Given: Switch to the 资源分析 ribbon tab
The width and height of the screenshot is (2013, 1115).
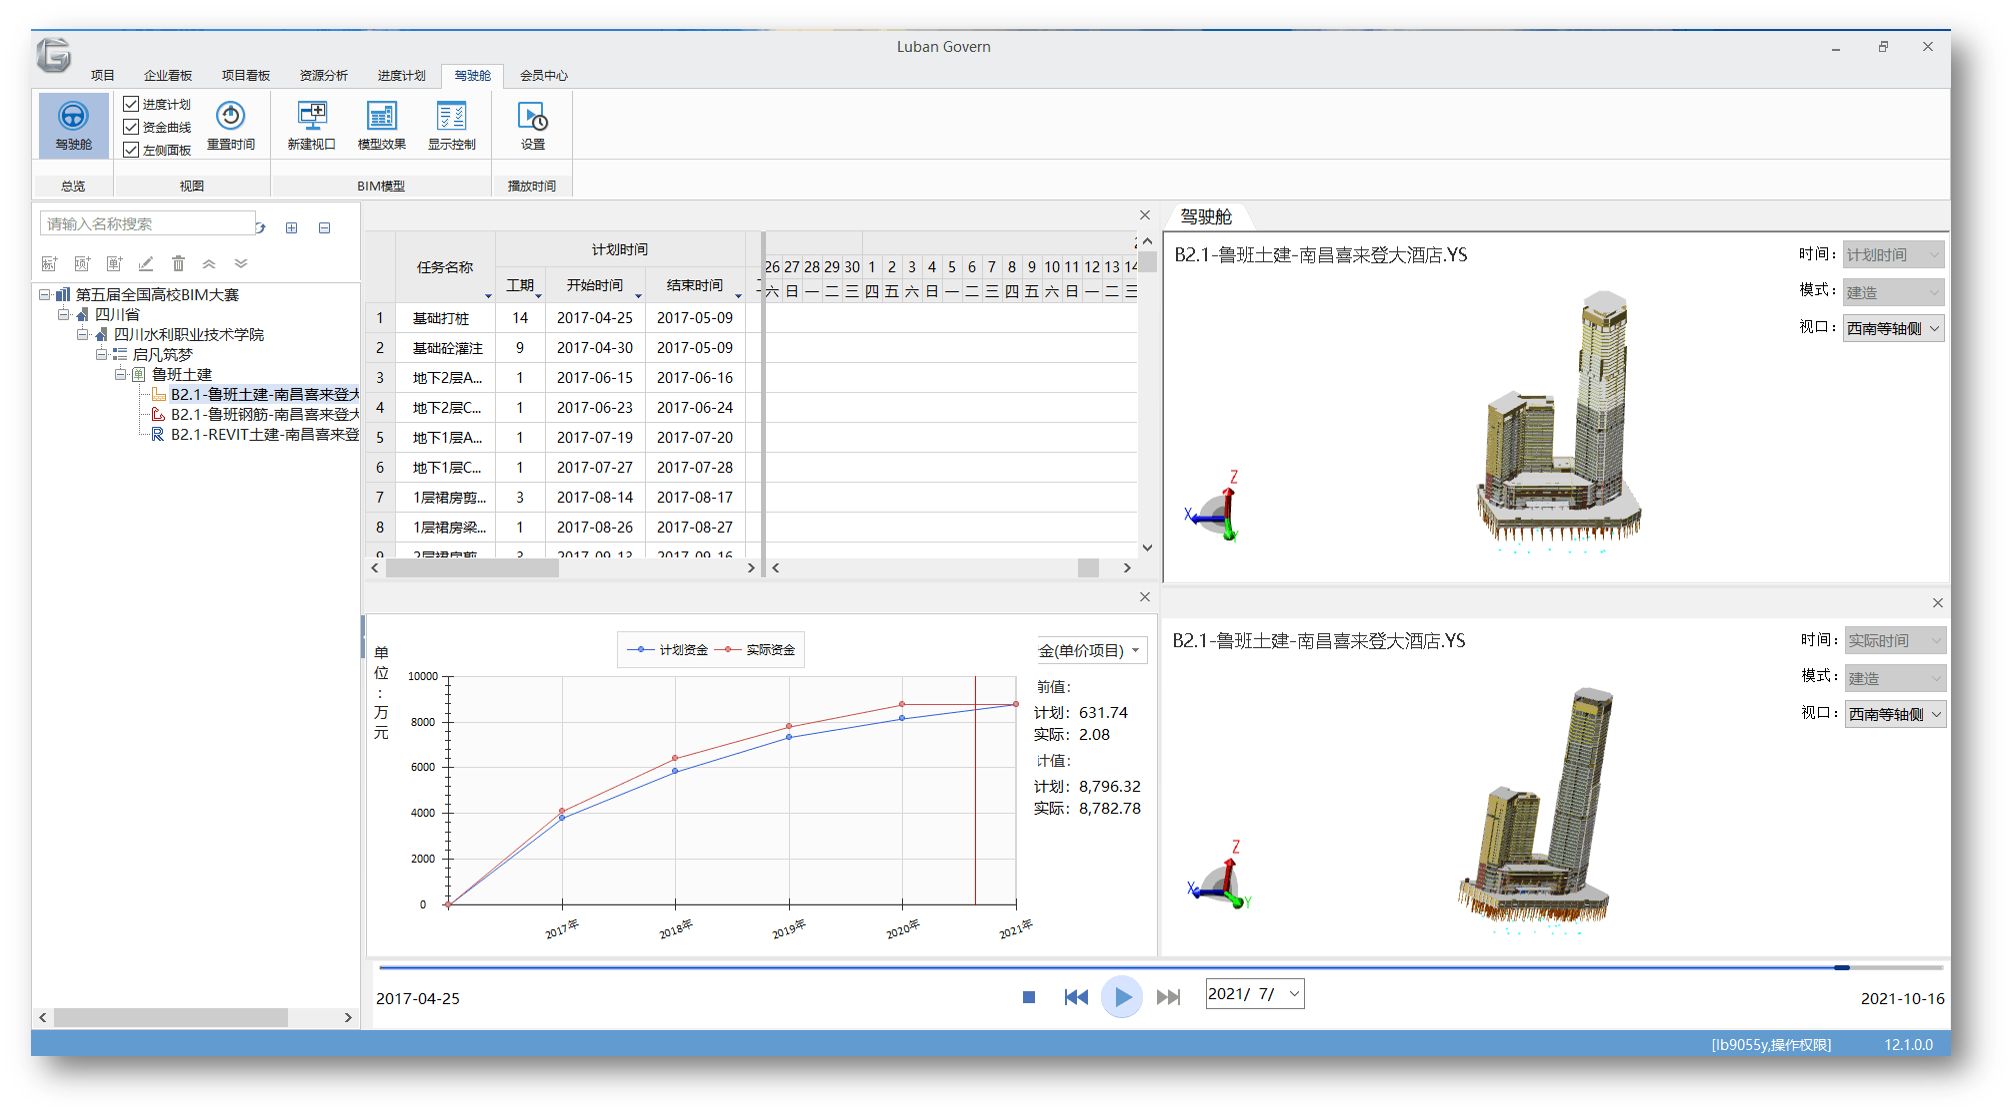Looking at the screenshot, I should pyautogui.click(x=324, y=75).
